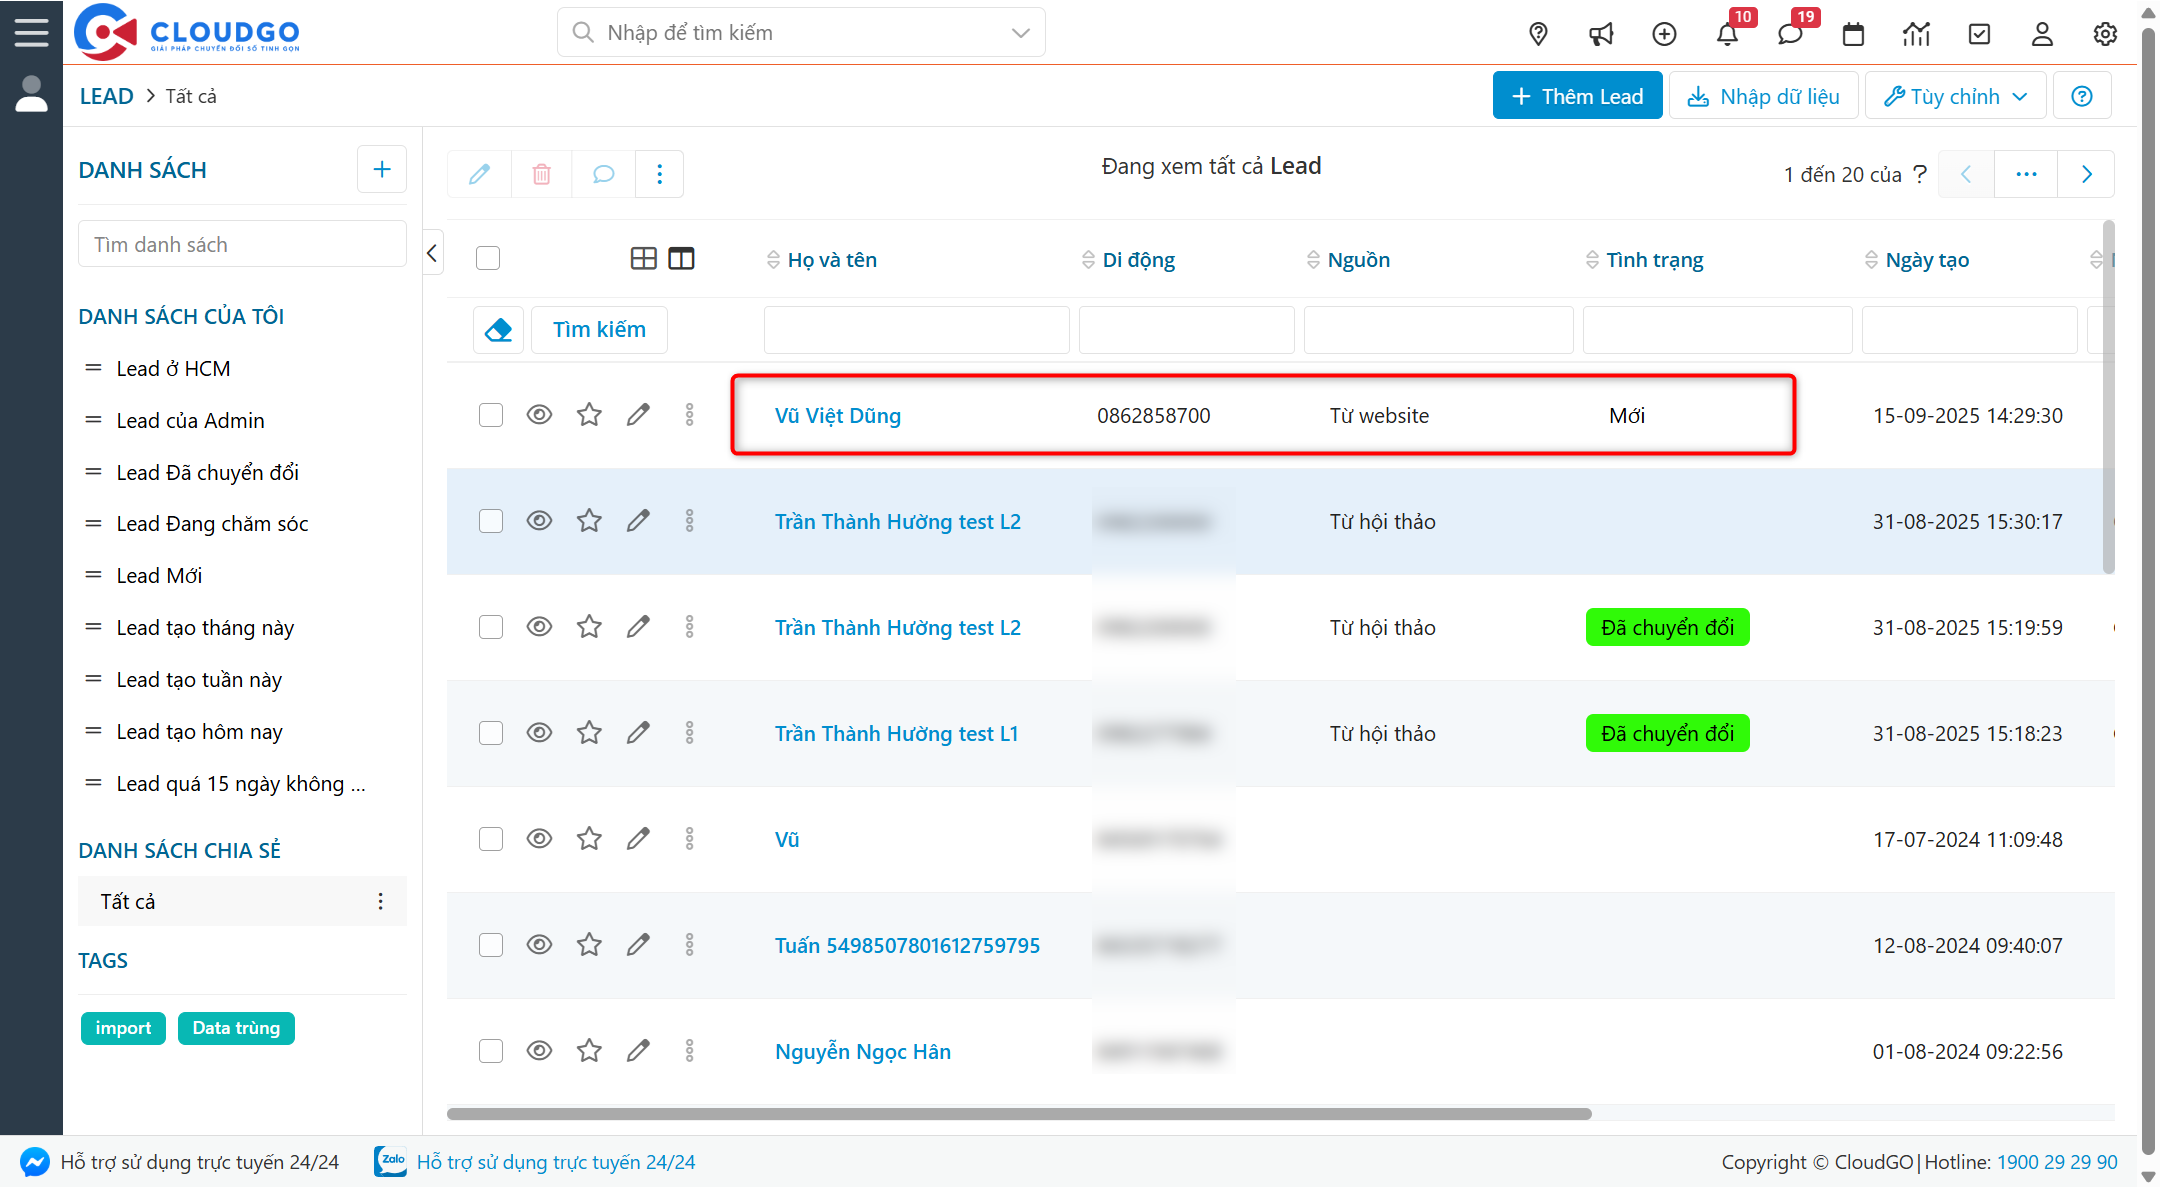The height and width of the screenshot is (1187, 2160).
Task: Toggle the select-all checkbox in header
Action: (488, 258)
